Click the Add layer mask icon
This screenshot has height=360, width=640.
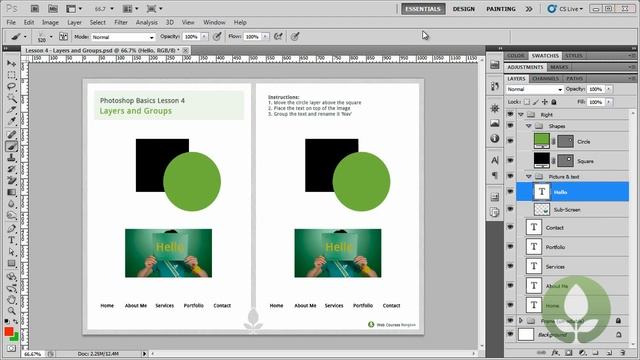coord(569,353)
